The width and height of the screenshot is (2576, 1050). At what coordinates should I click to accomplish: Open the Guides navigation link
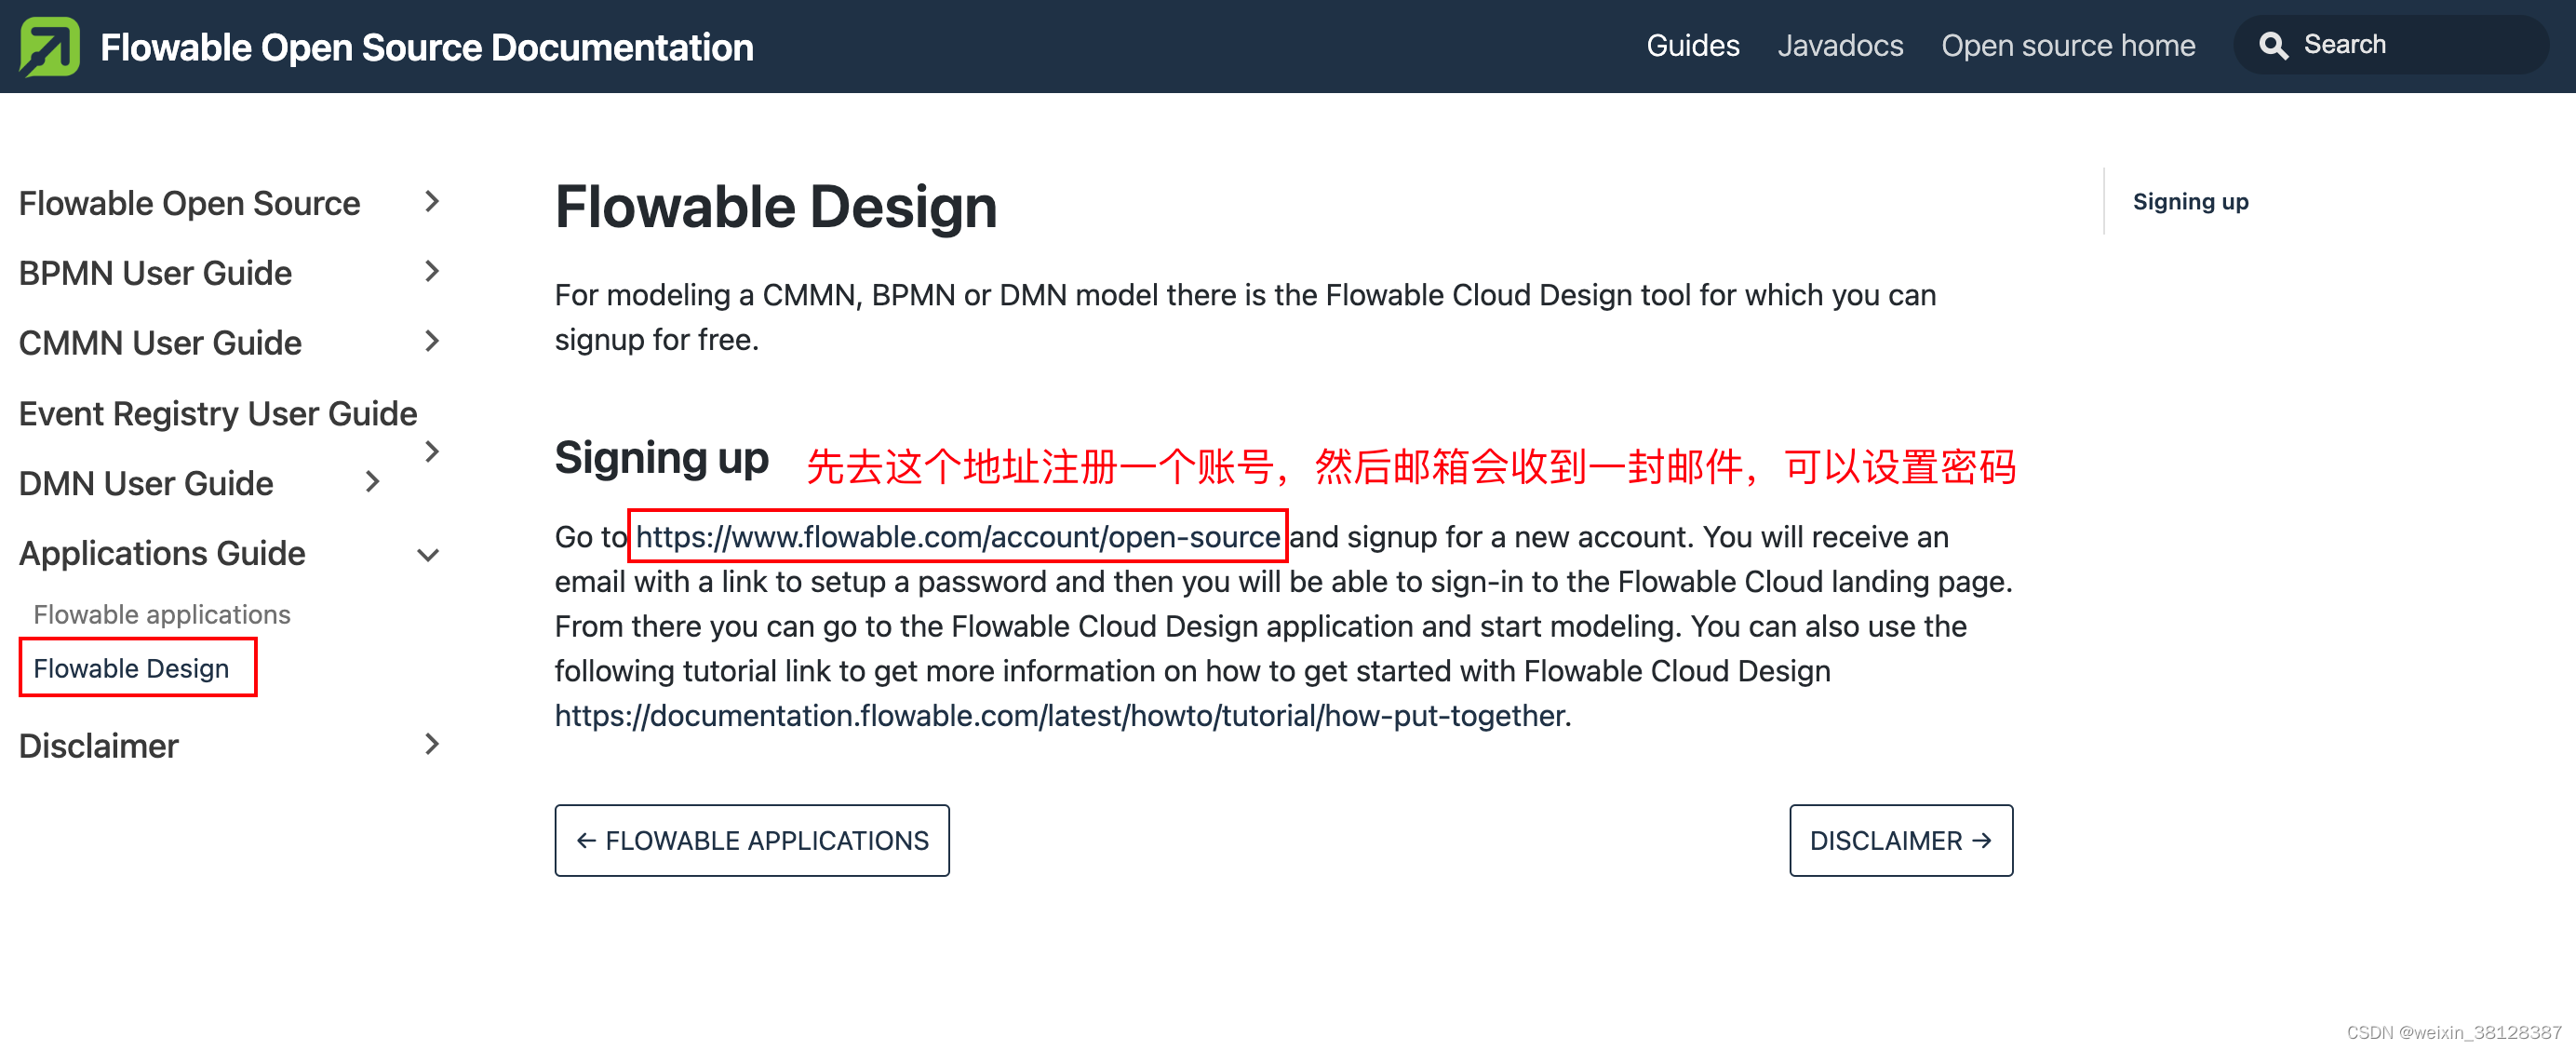coord(1692,45)
